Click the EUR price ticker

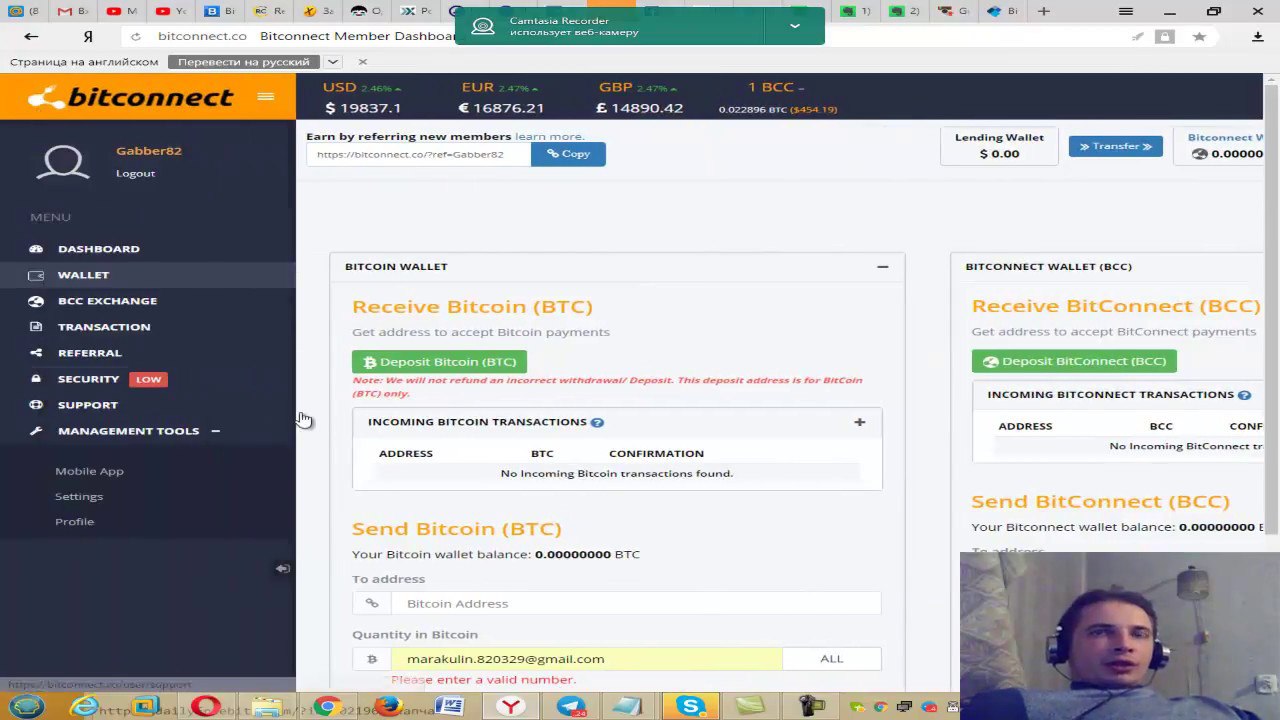(501, 97)
